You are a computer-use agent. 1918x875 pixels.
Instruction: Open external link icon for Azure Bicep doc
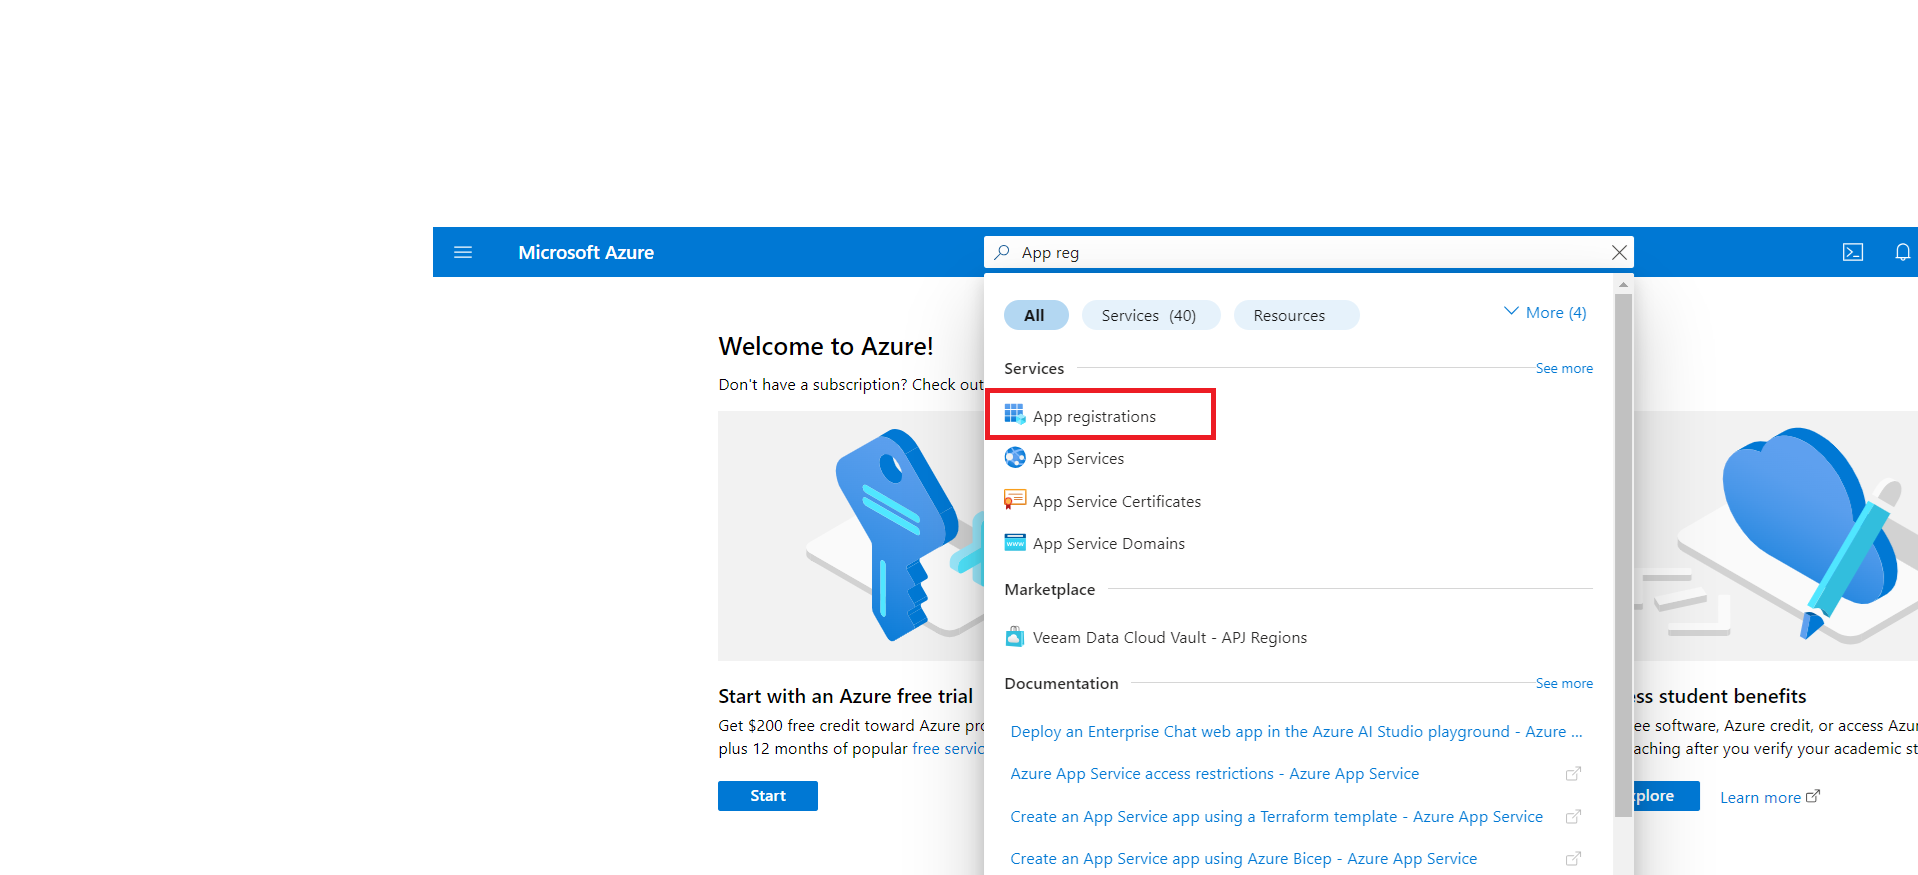(1573, 859)
